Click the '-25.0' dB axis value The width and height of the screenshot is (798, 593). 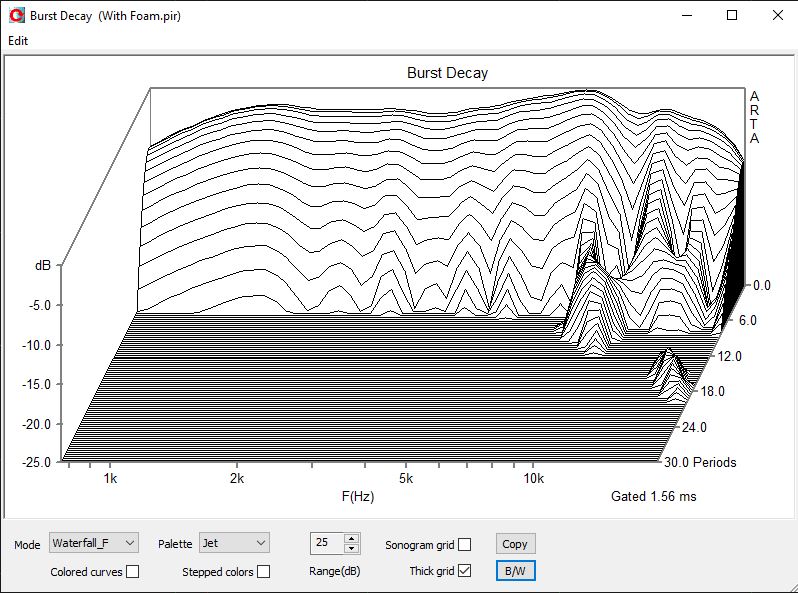(x=36, y=462)
